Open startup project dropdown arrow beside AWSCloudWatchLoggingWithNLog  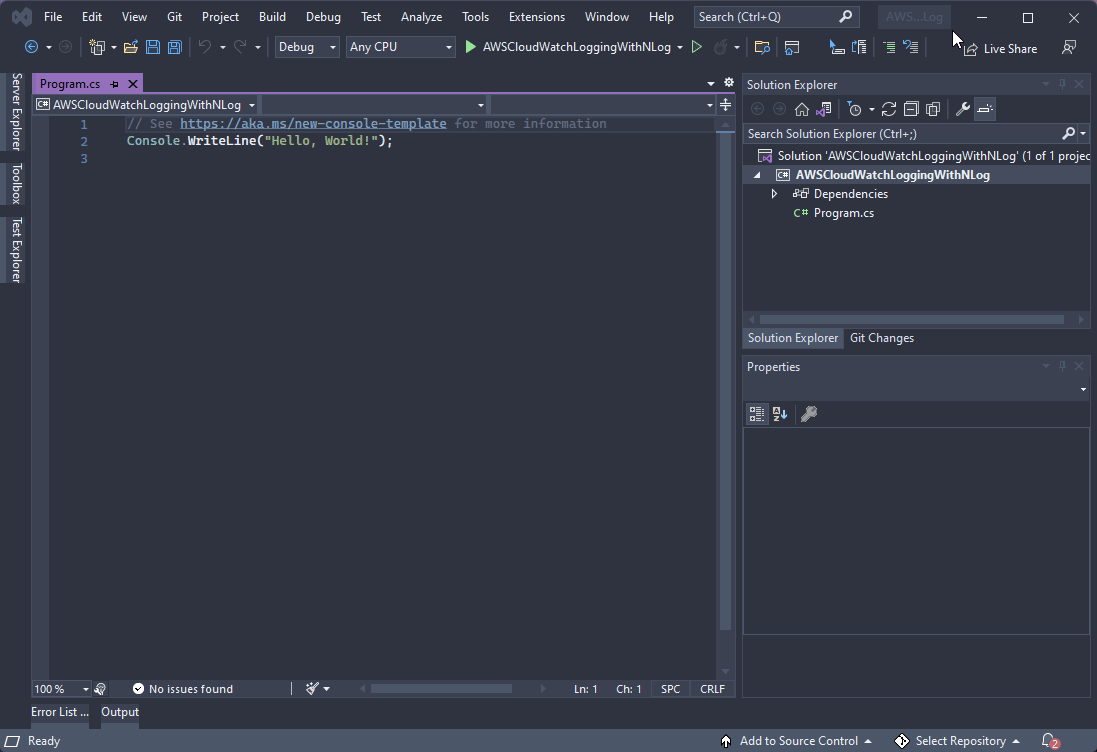pos(679,47)
